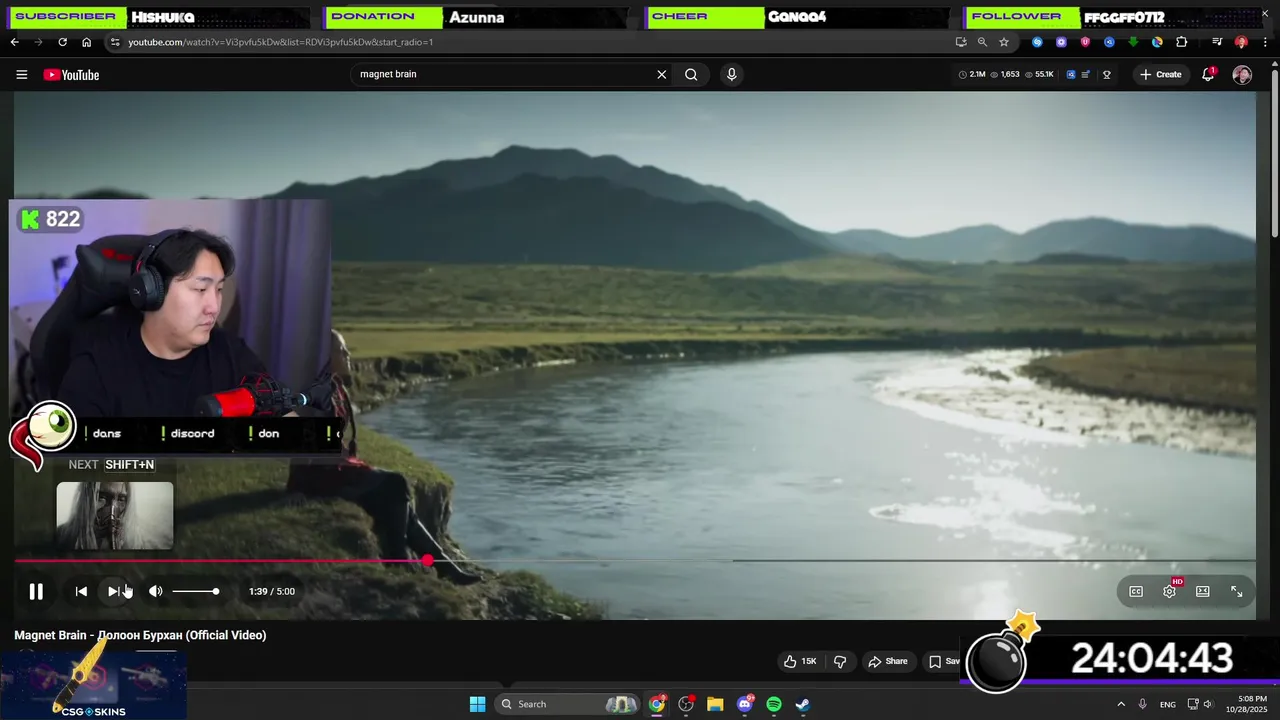The width and height of the screenshot is (1280, 720).
Task: Open the next video thumbnail preview
Action: coord(114,515)
